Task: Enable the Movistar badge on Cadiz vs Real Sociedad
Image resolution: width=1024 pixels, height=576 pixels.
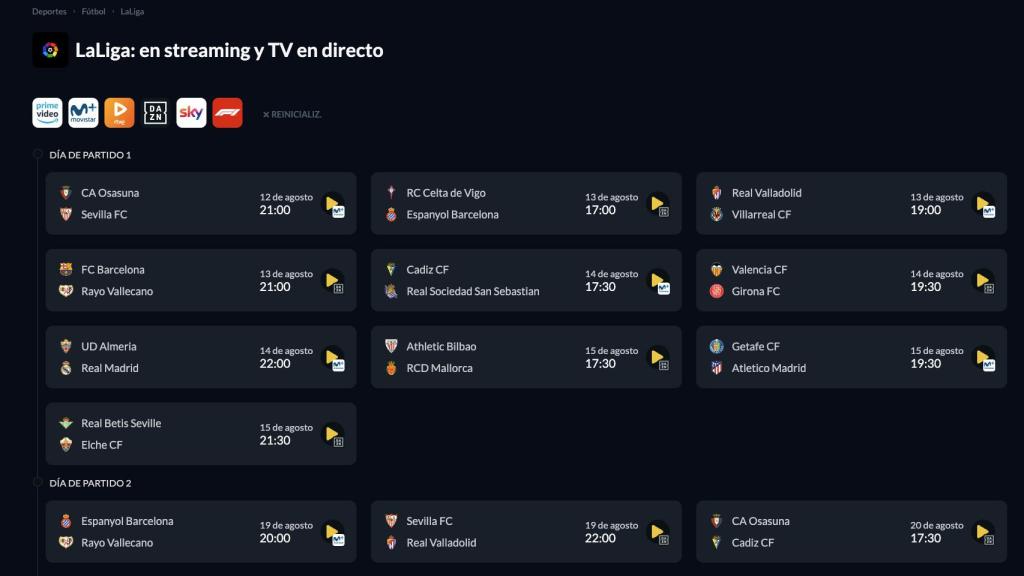Action: click(664, 290)
